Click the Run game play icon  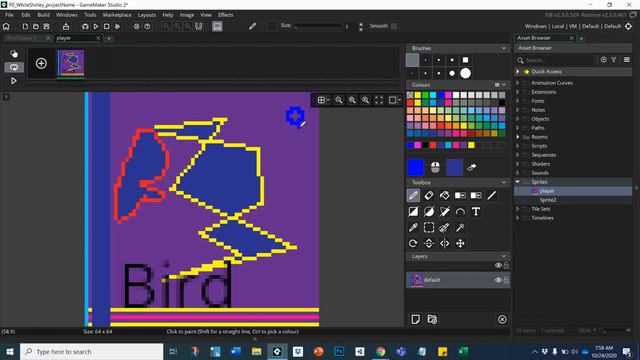pos(96,27)
